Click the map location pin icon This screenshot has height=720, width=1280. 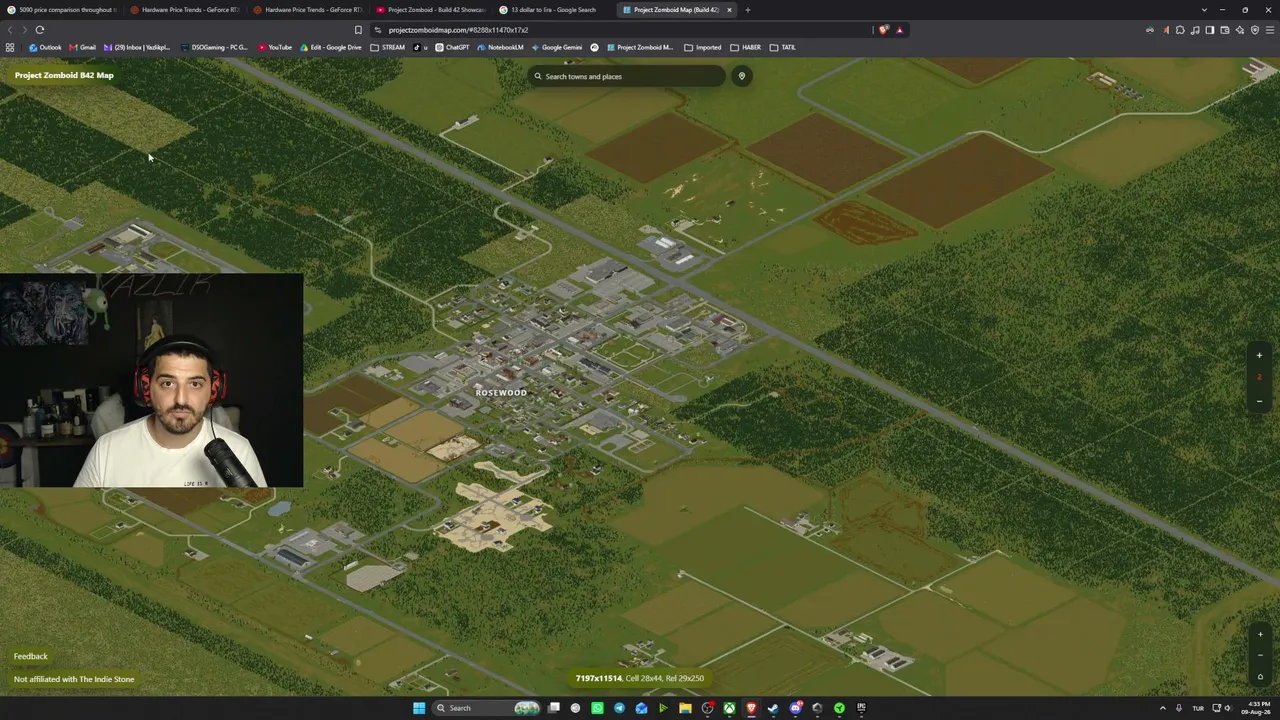[741, 76]
